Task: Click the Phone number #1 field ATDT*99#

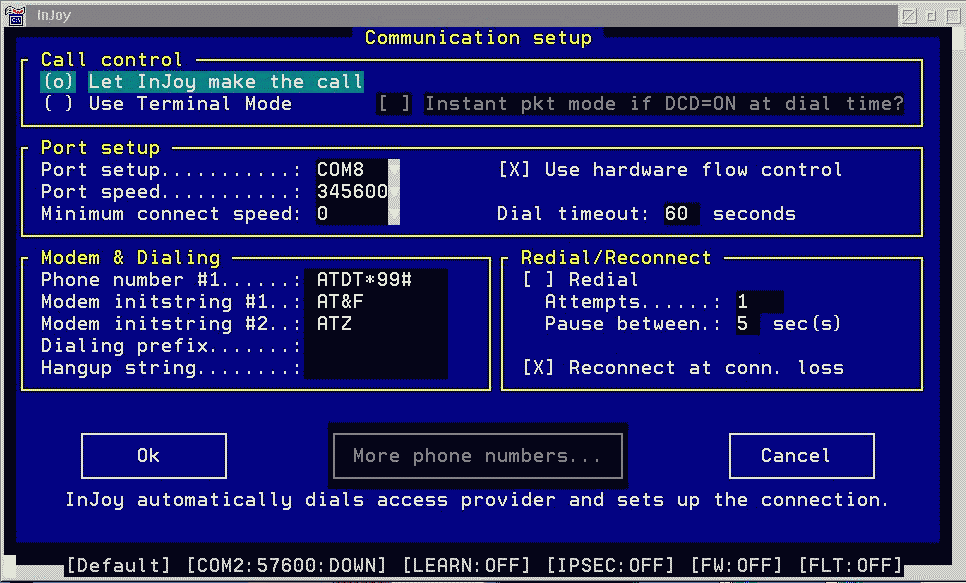Action: click(376, 280)
